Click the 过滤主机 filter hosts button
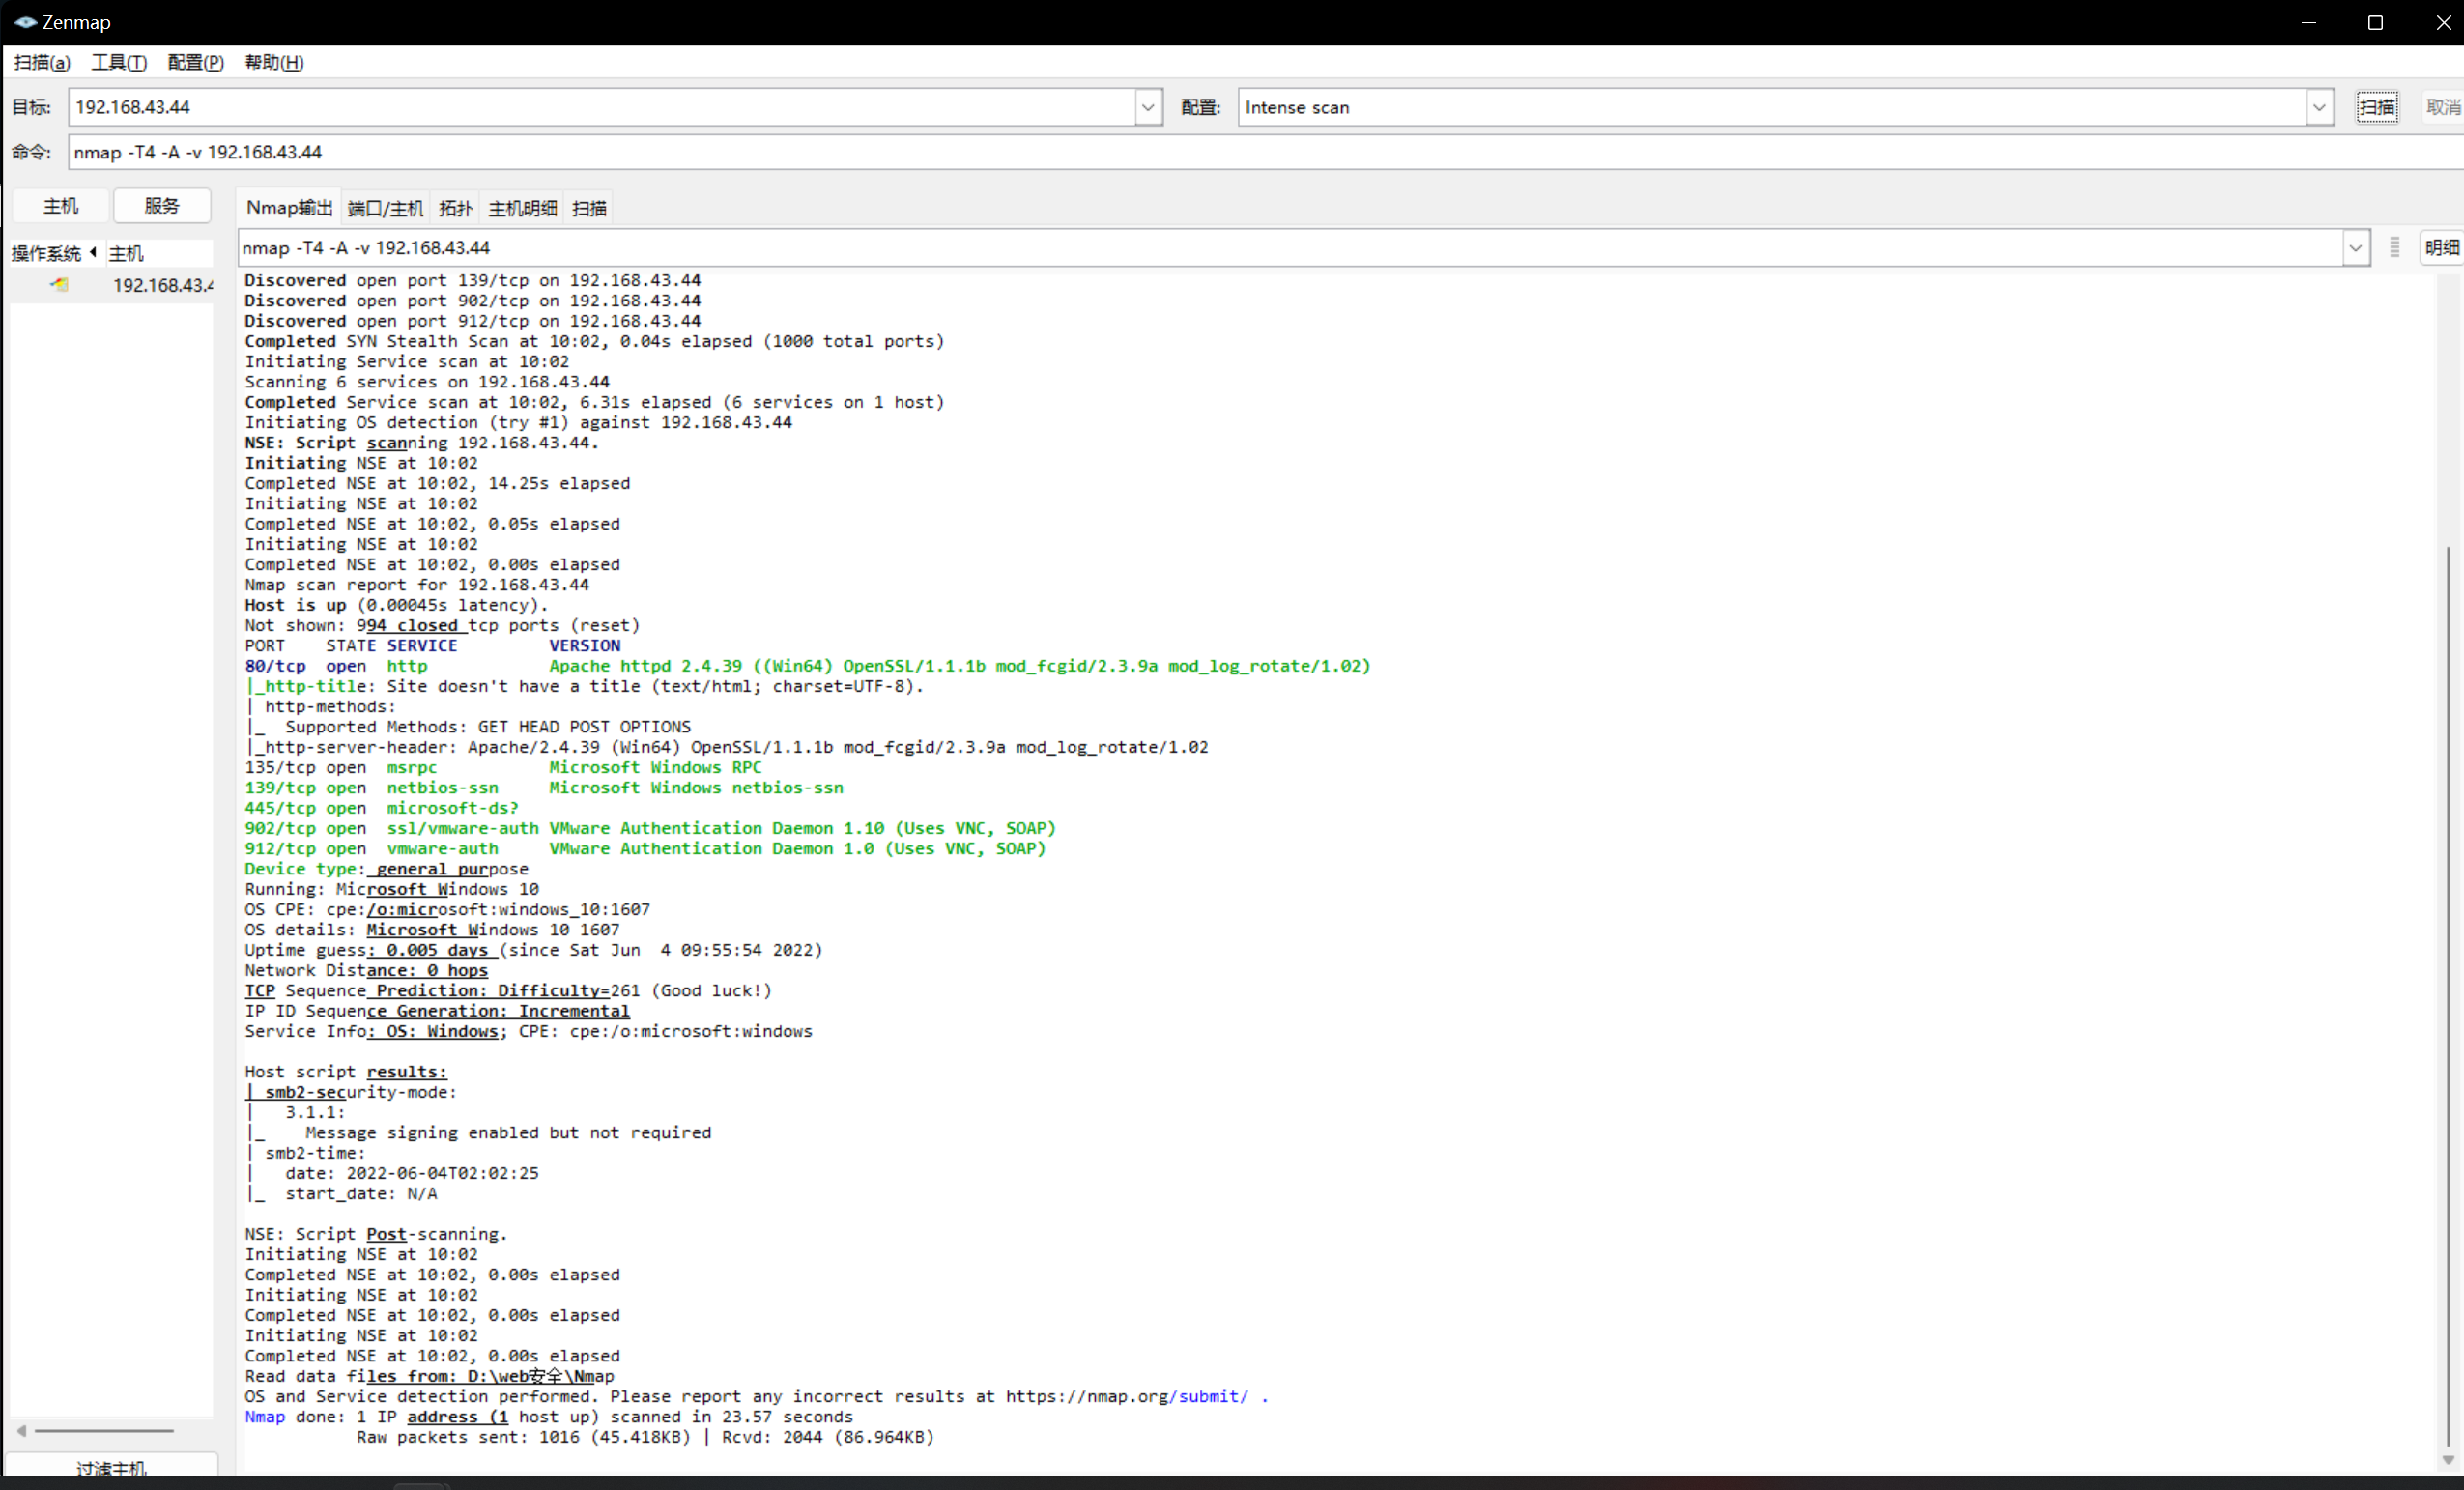 111,1468
